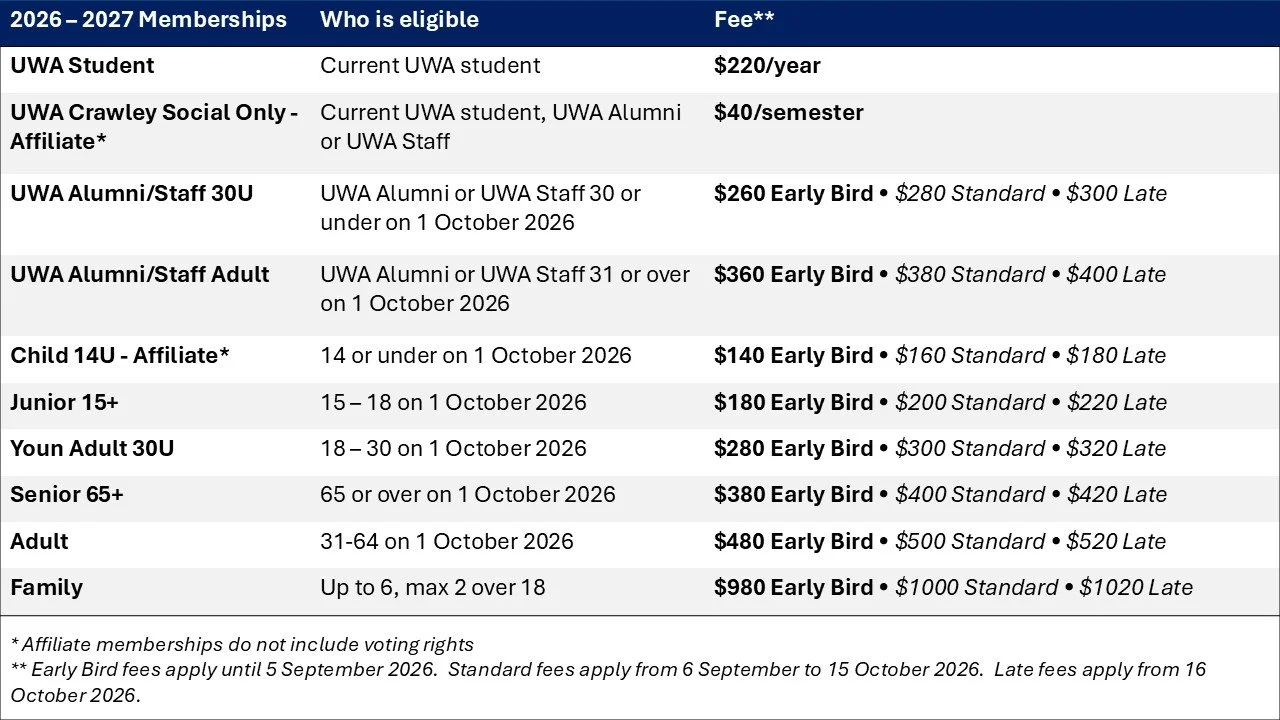Select the $400 Late fee text

[1116, 274]
